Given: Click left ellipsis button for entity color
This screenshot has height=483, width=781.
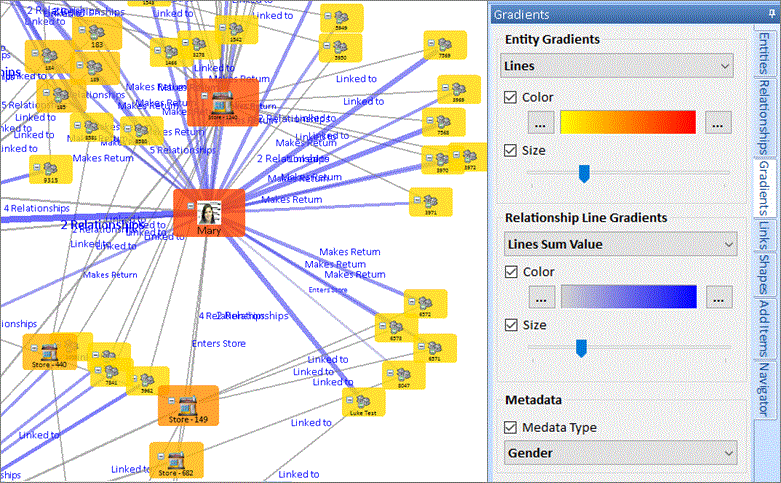Looking at the screenshot, I should (x=540, y=123).
